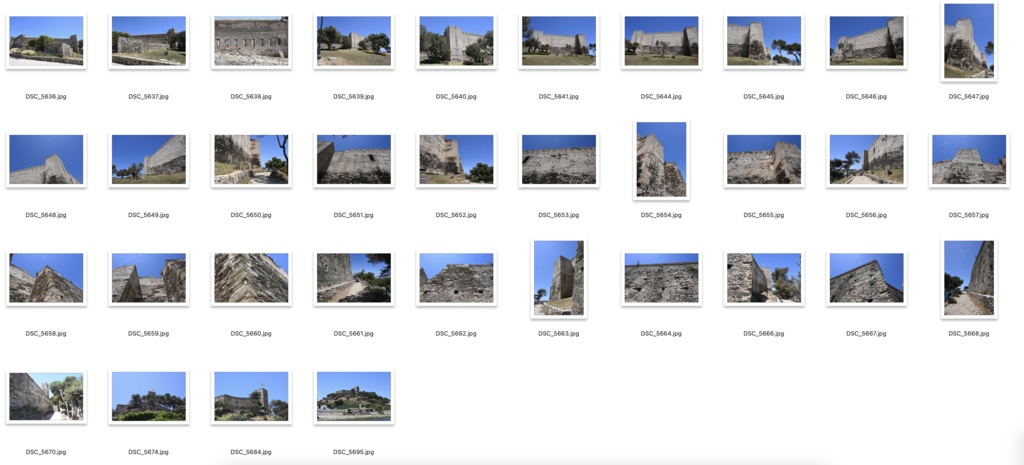
Task: Select thumbnail of DSC_5640.jpg
Action: click(x=456, y=41)
